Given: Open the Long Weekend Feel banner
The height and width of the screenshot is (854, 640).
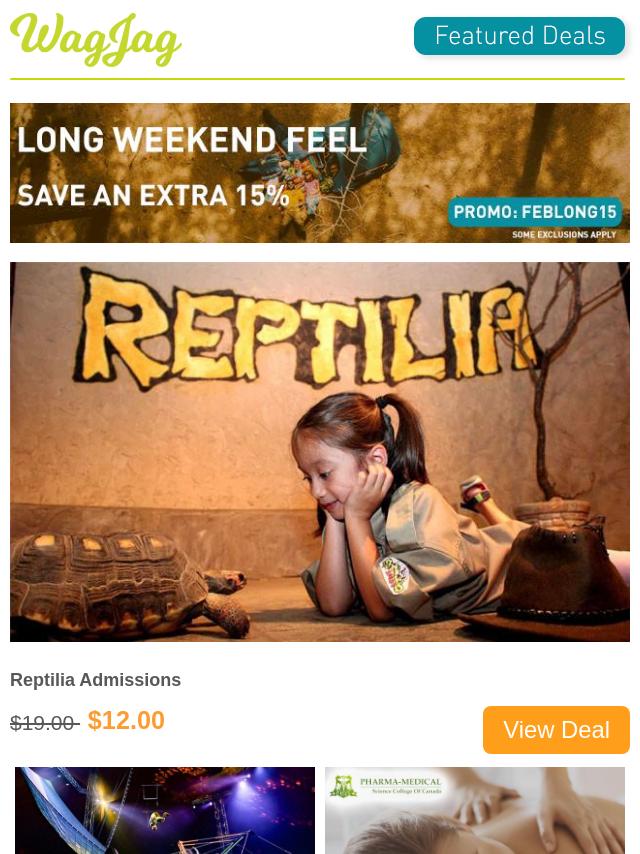Looking at the screenshot, I should [x=320, y=173].
